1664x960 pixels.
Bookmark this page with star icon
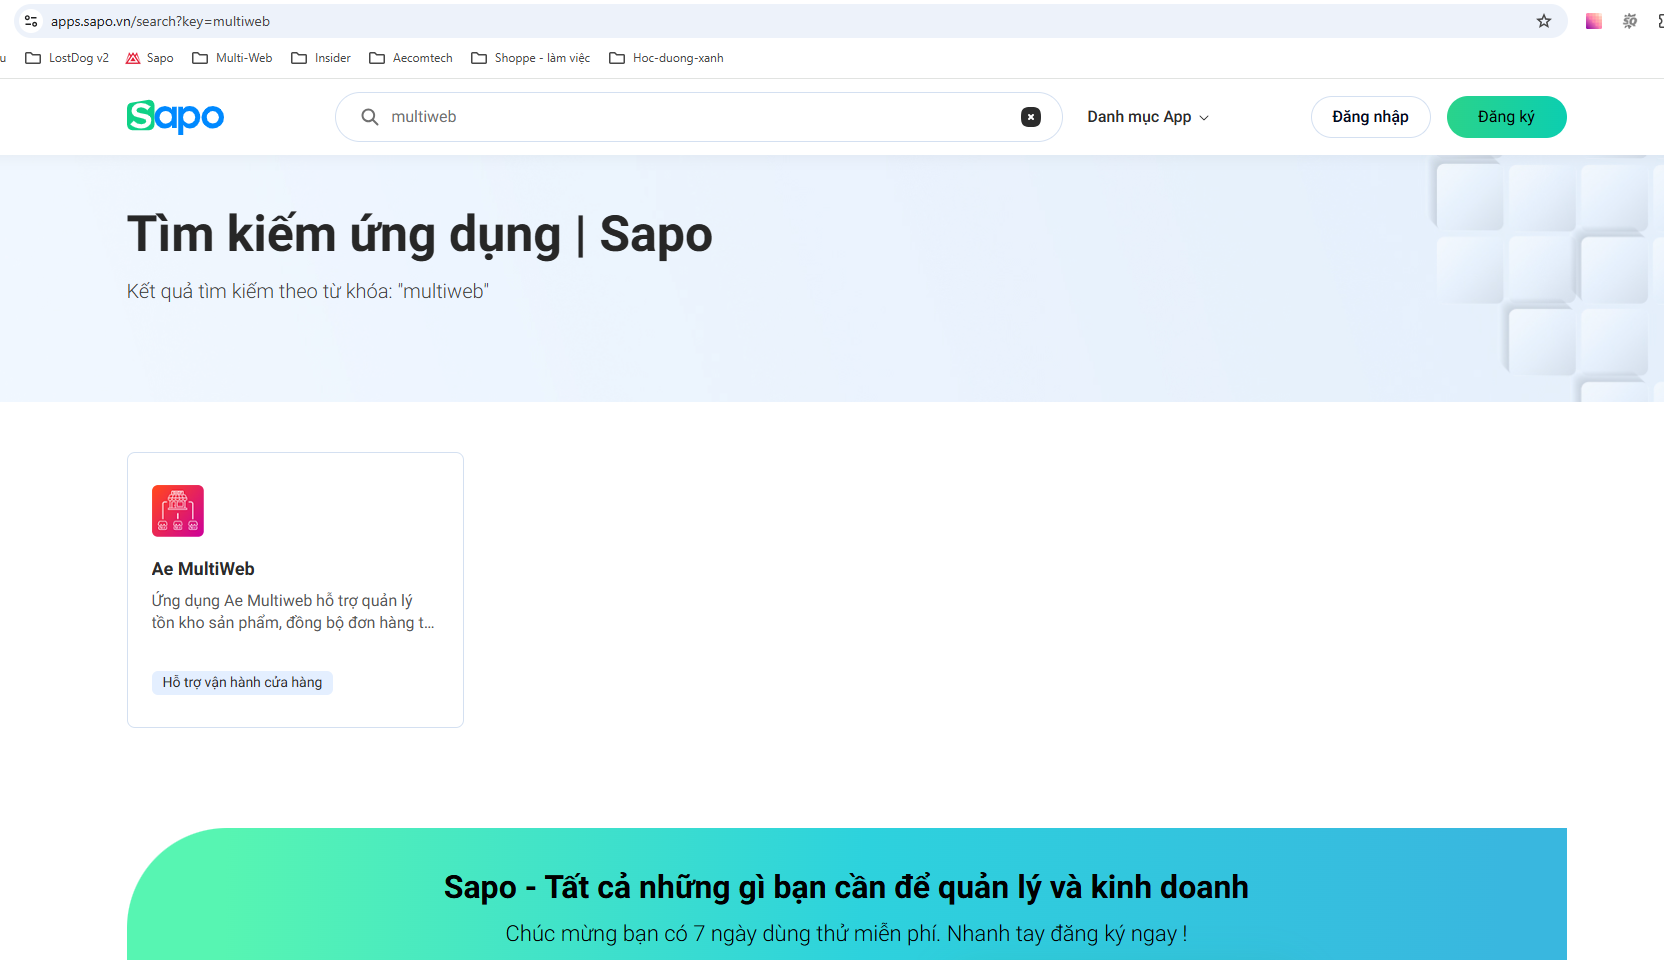(1544, 21)
